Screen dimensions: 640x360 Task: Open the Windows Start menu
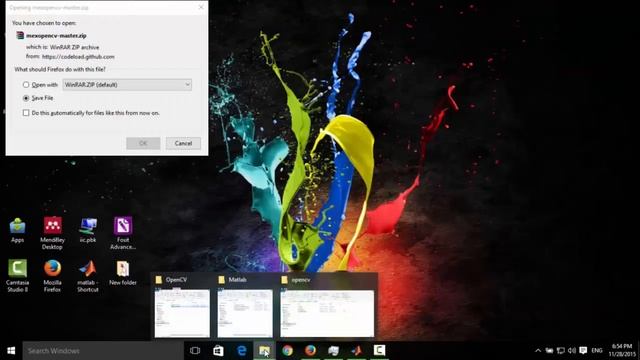(x=11, y=351)
